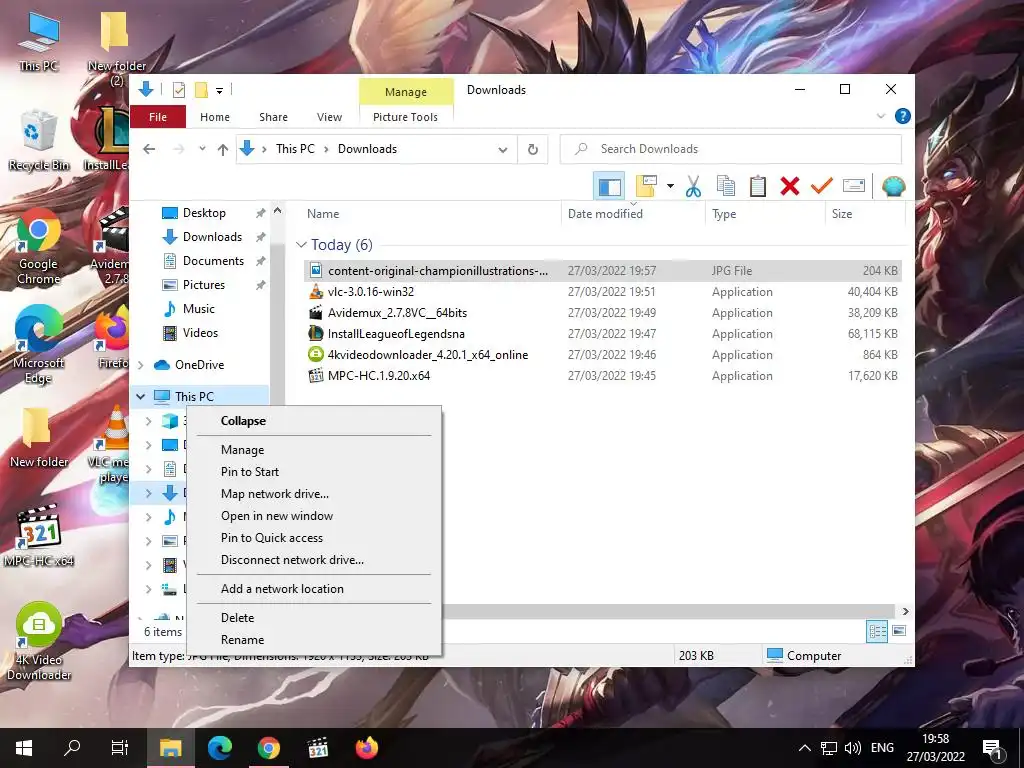Open the File tab
Screen dimensions: 1024x768
(158, 117)
